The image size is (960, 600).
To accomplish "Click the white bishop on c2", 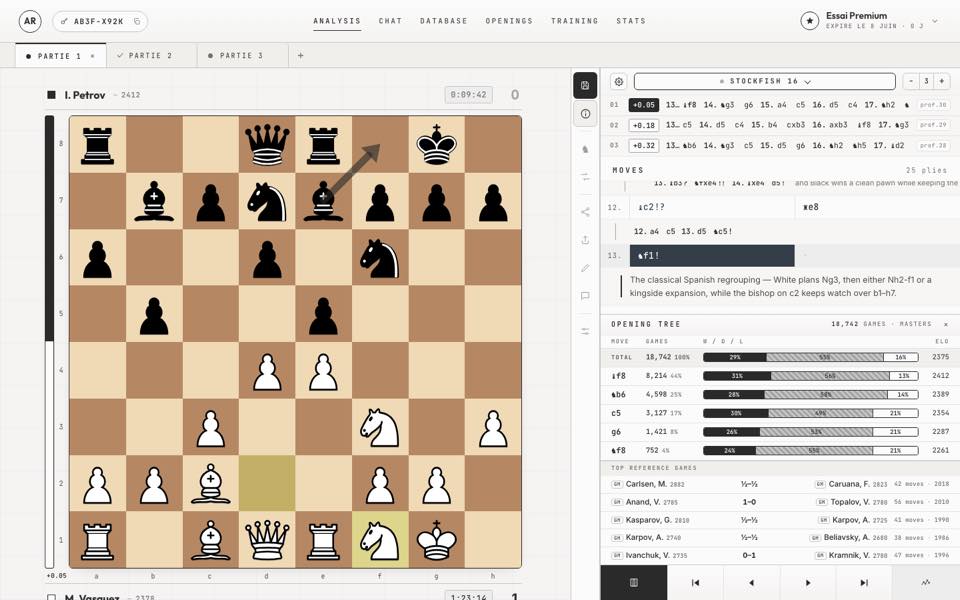I will (211, 484).
